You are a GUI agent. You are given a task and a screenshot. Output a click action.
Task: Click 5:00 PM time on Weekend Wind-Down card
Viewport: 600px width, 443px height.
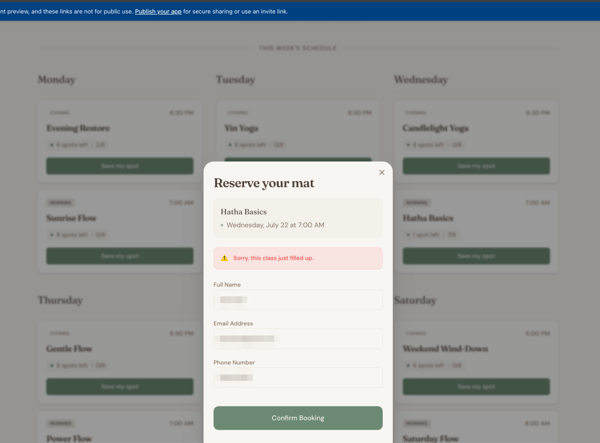(x=538, y=334)
